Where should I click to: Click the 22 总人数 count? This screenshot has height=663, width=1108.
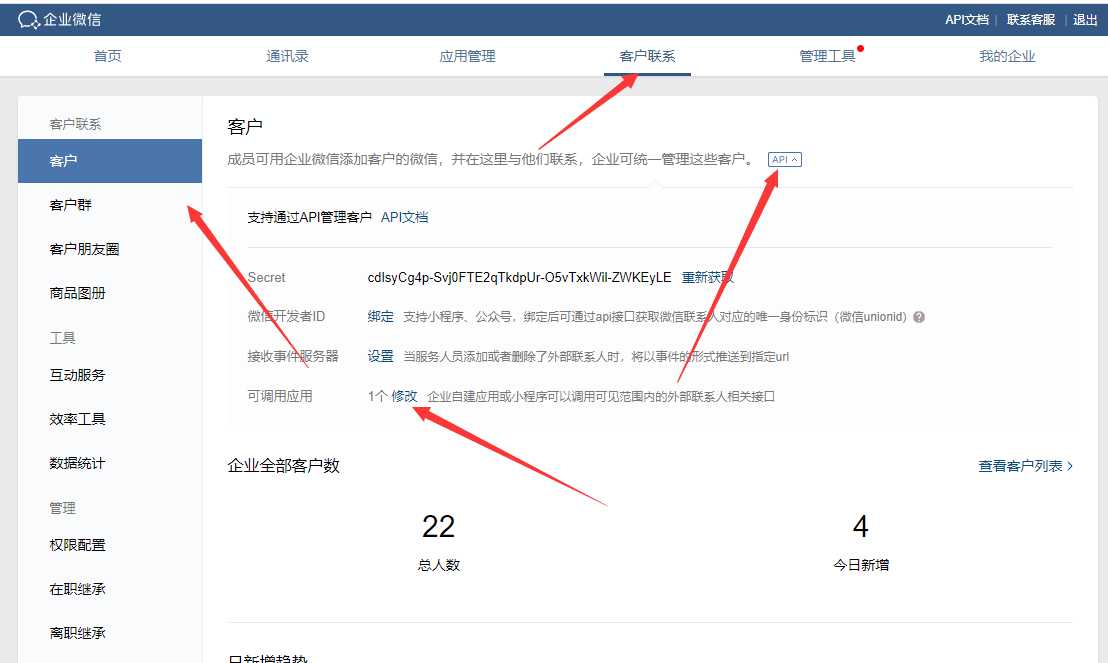pyautogui.click(x=438, y=527)
